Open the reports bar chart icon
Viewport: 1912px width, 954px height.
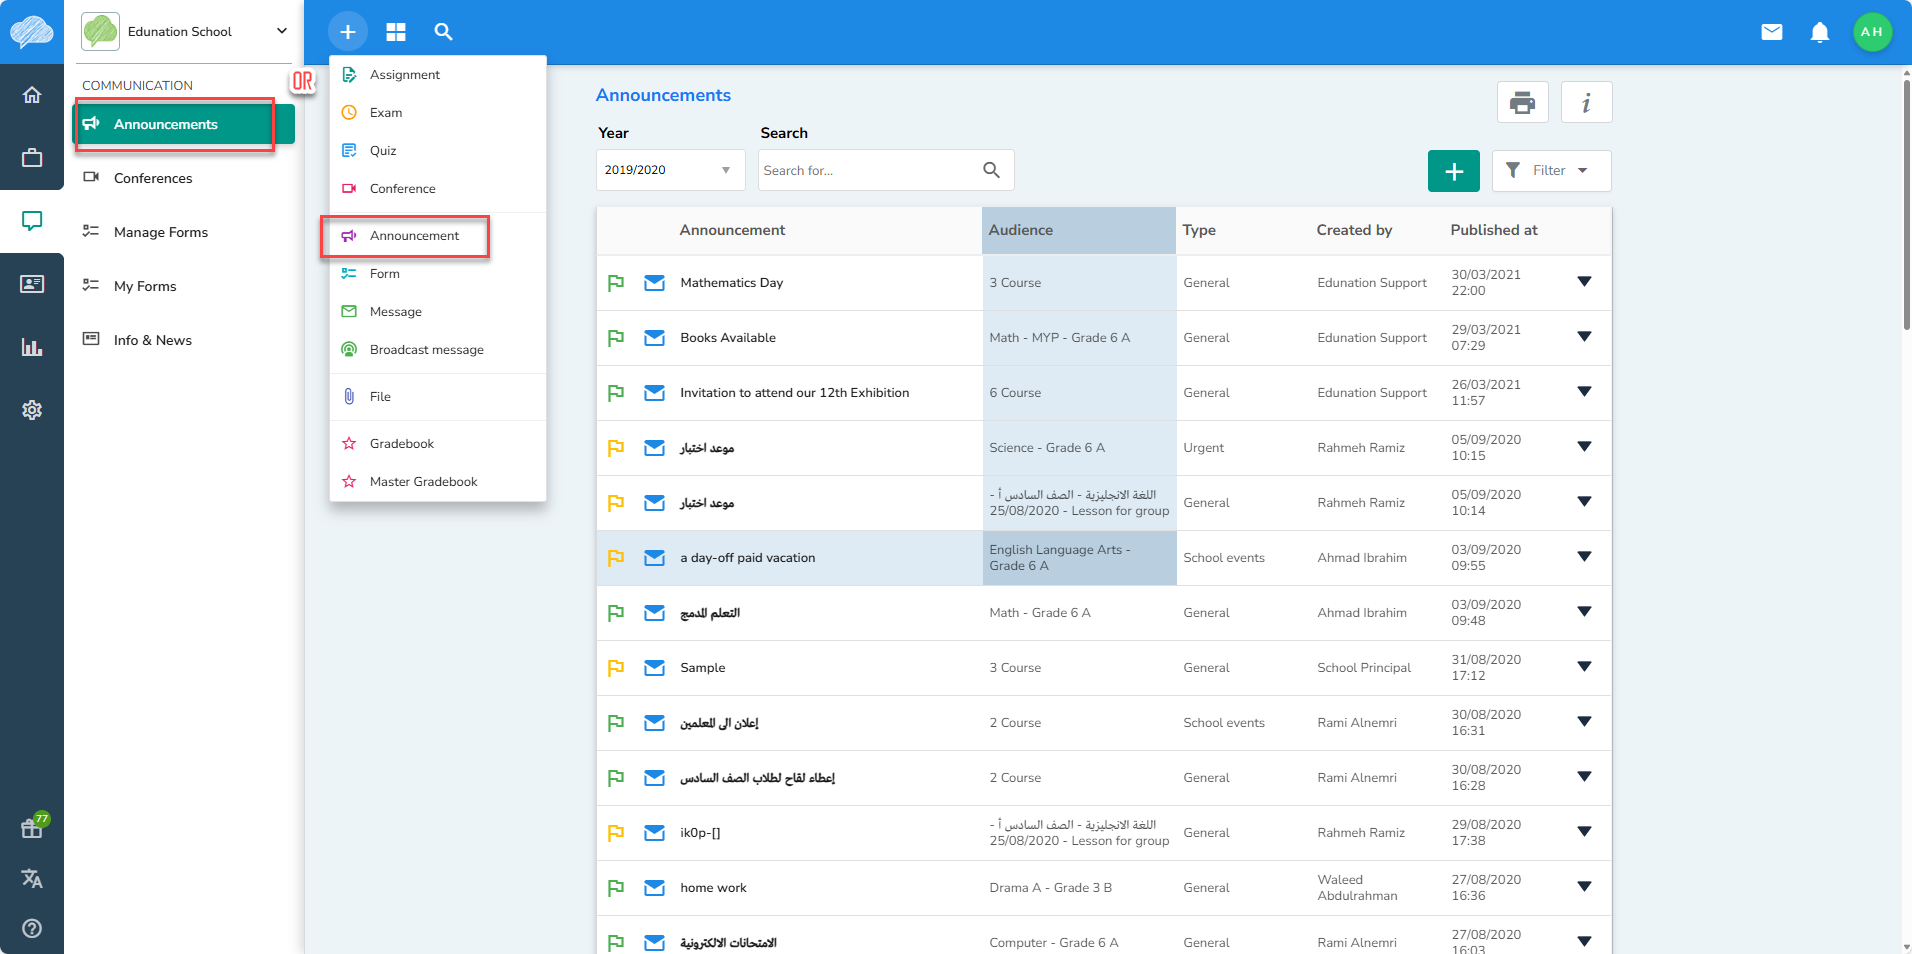[32, 347]
